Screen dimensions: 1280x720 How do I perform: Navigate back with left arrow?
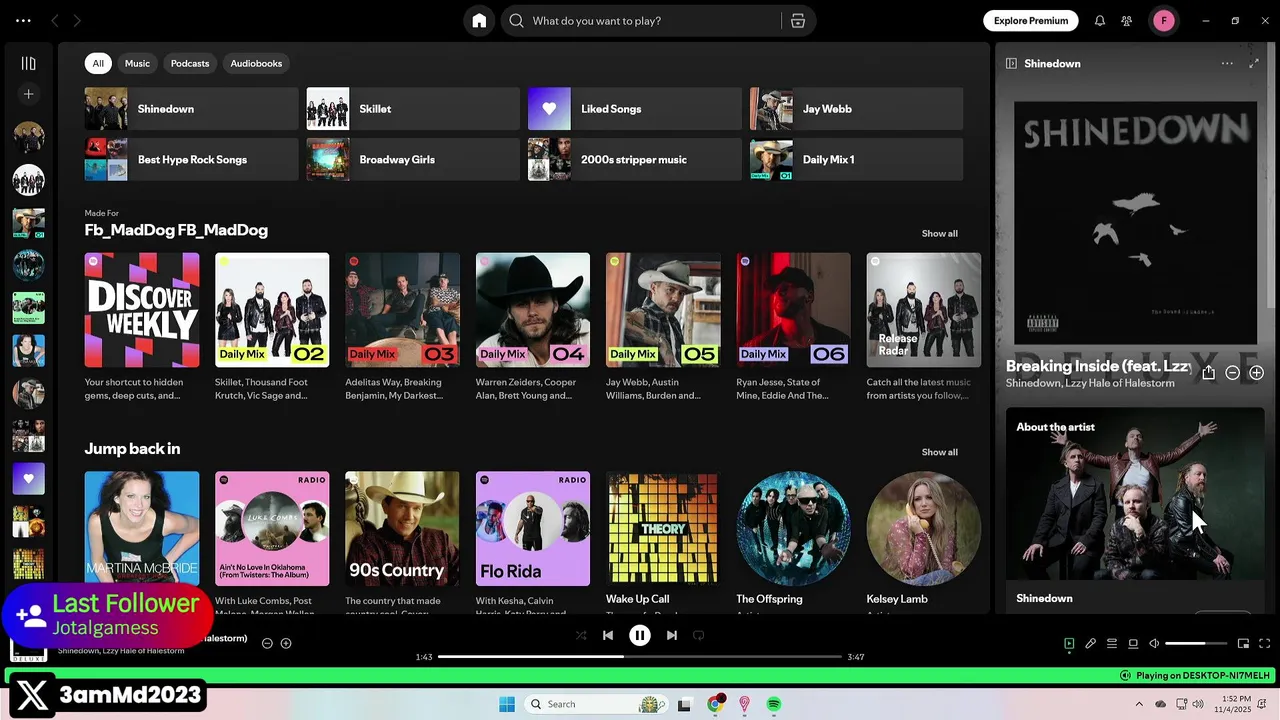click(x=55, y=21)
